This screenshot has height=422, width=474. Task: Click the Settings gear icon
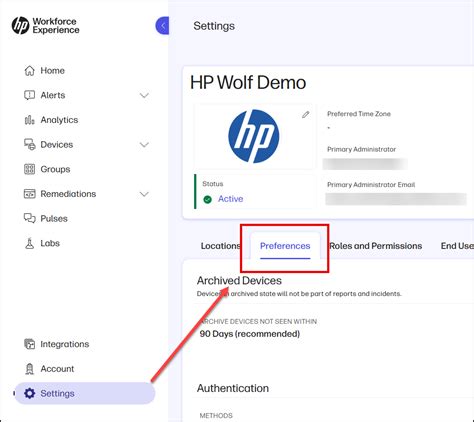[29, 393]
